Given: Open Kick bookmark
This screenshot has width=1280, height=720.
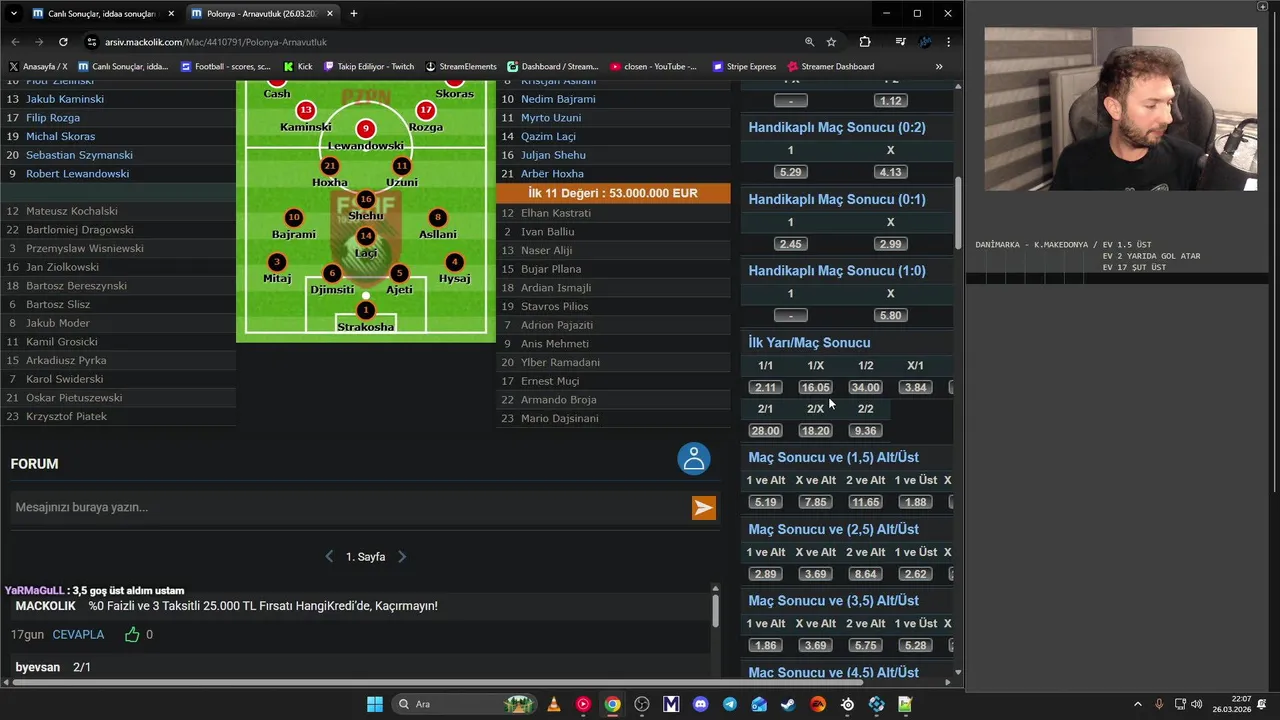Looking at the screenshot, I should tap(298, 66).
